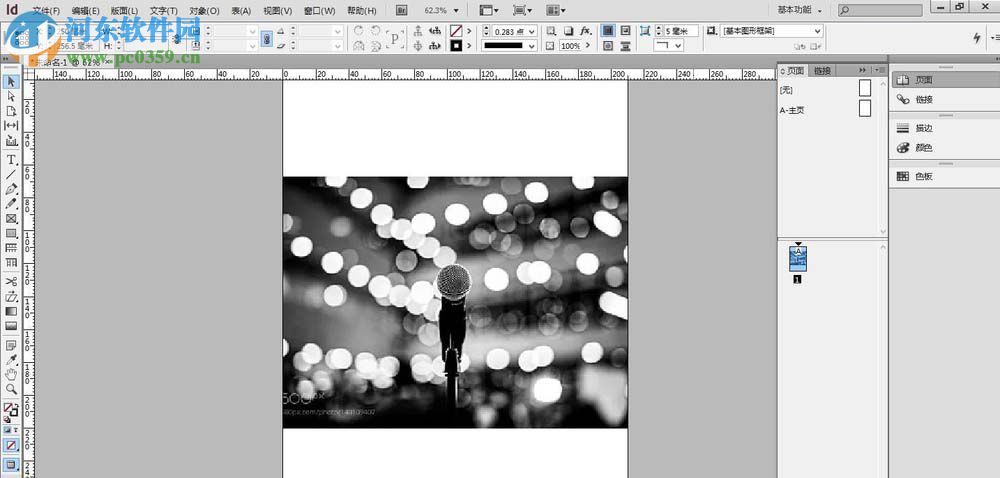Open the 色板 swatches panel button
This screenshot has width=1000, height=478.
pos(923,176)
